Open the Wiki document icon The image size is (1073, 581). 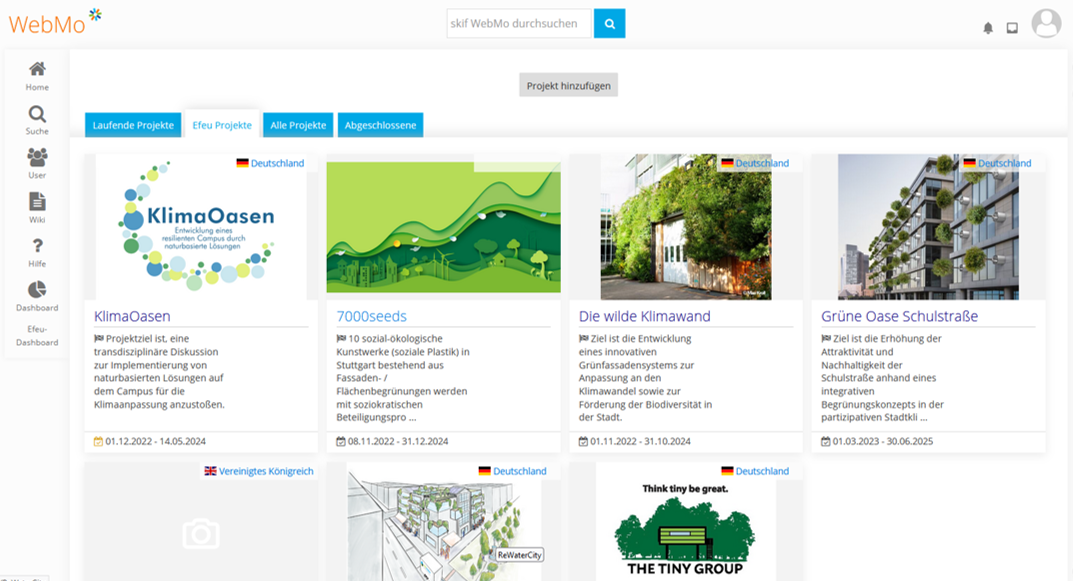[x=37, y=201]
